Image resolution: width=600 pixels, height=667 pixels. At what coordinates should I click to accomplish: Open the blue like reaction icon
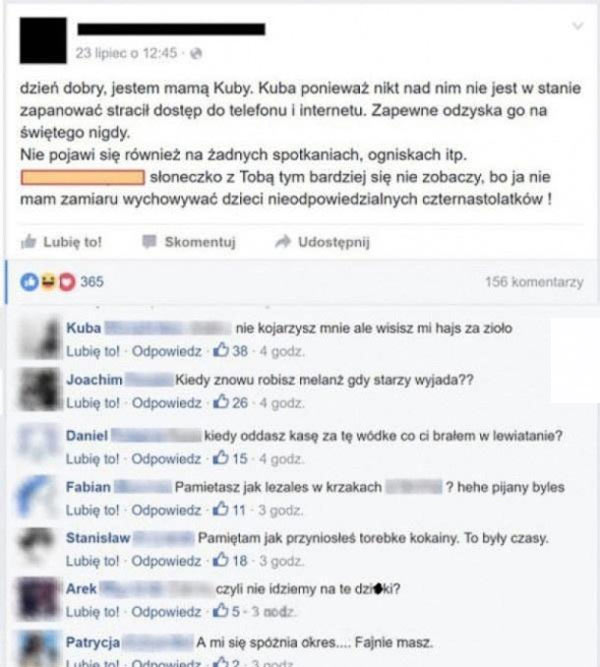coord(29,282)
